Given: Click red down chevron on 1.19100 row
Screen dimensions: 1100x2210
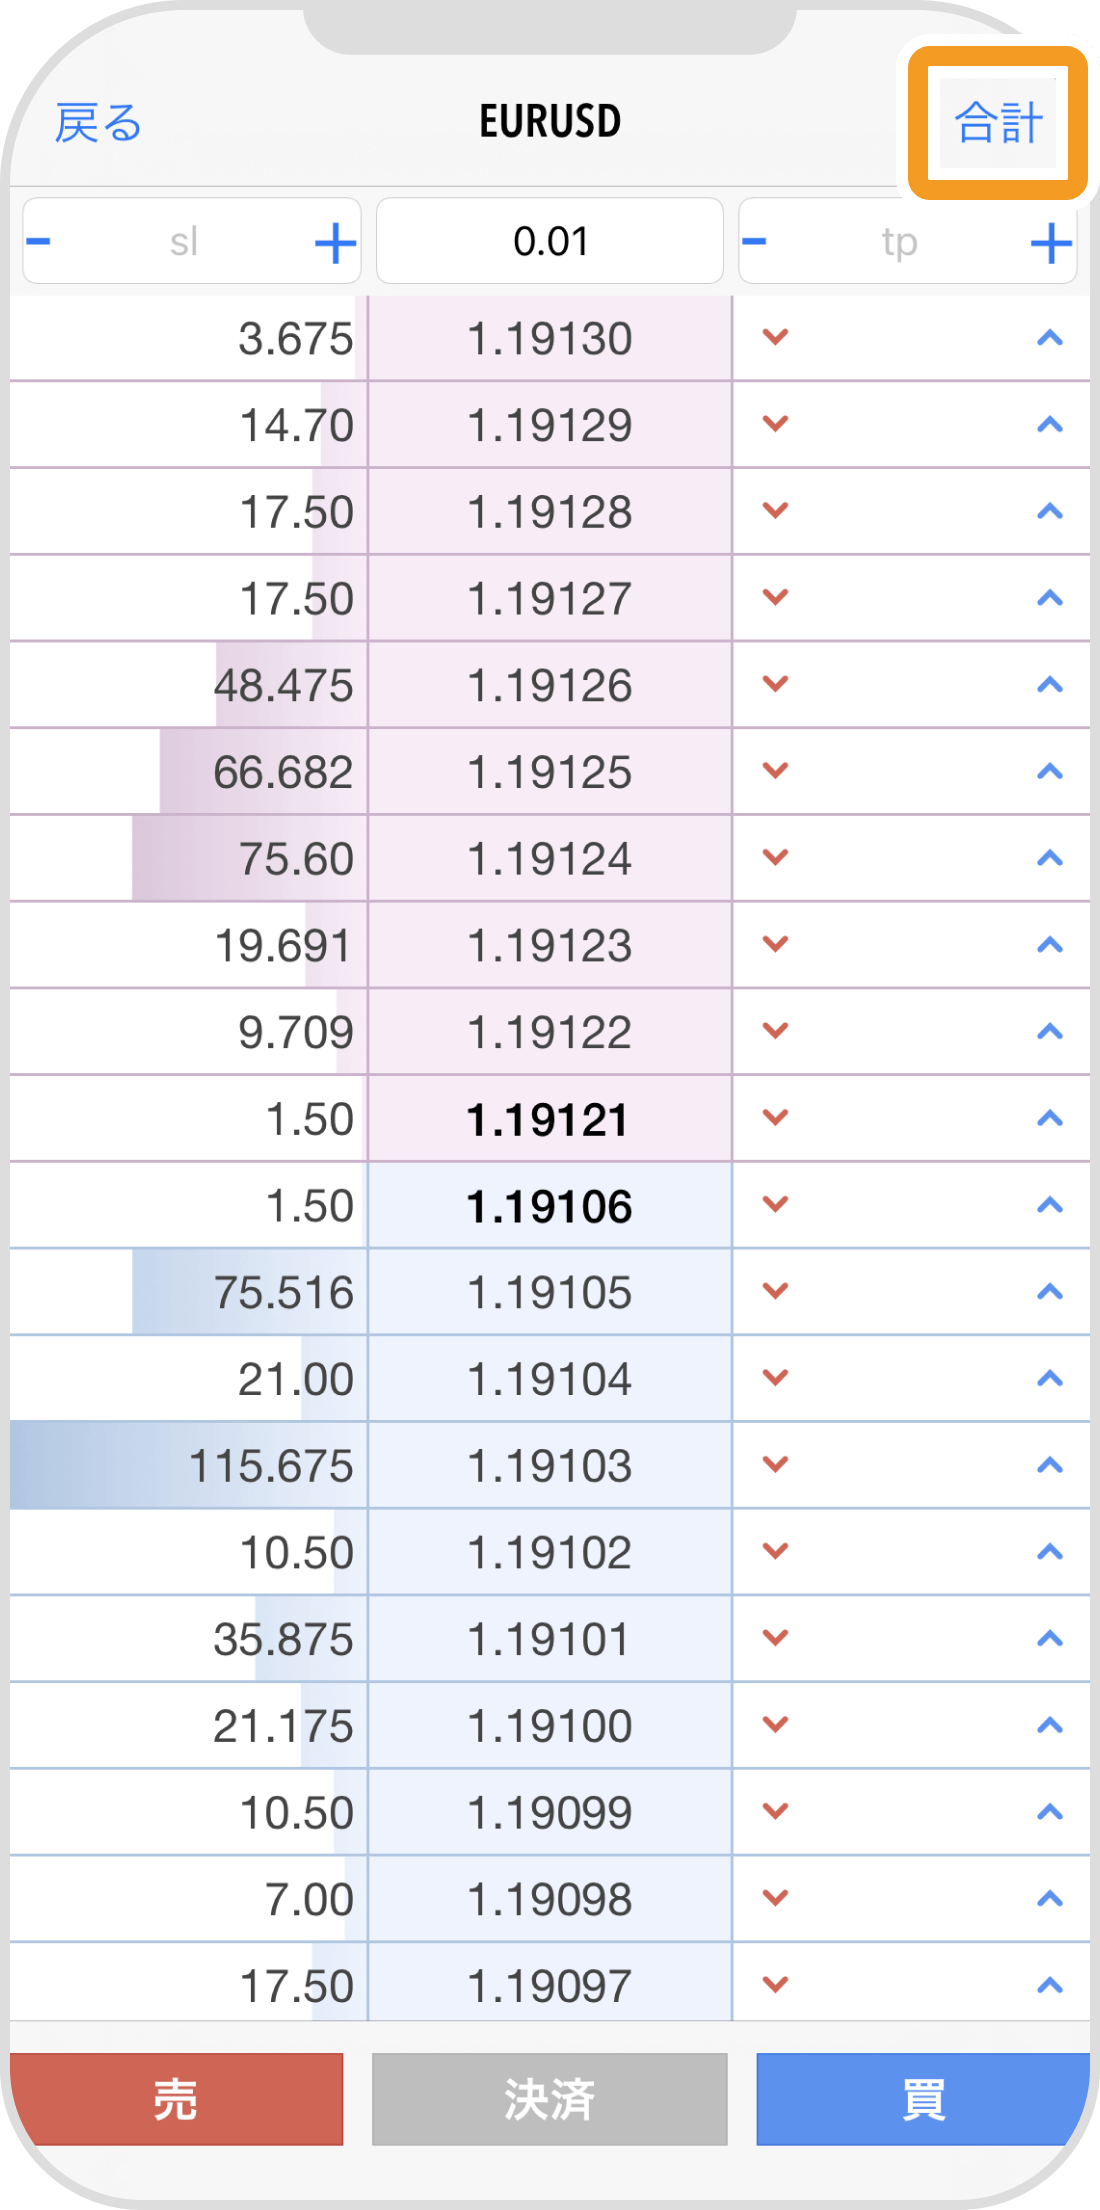Looking at the screenshot, I should click(x=775, y=1725).
